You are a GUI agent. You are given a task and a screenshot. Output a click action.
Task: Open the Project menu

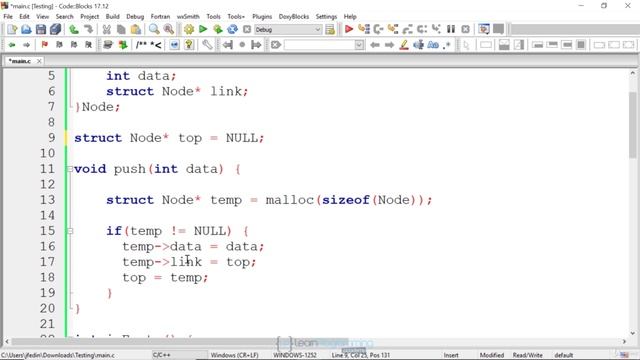point(90,16)
